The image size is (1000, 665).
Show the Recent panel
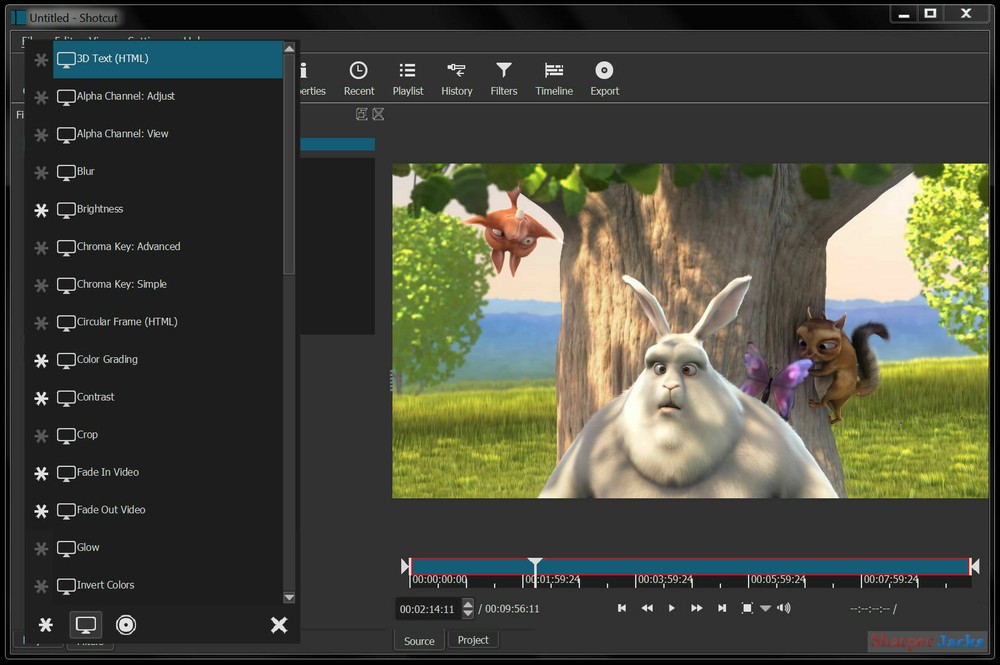(358, 78)
